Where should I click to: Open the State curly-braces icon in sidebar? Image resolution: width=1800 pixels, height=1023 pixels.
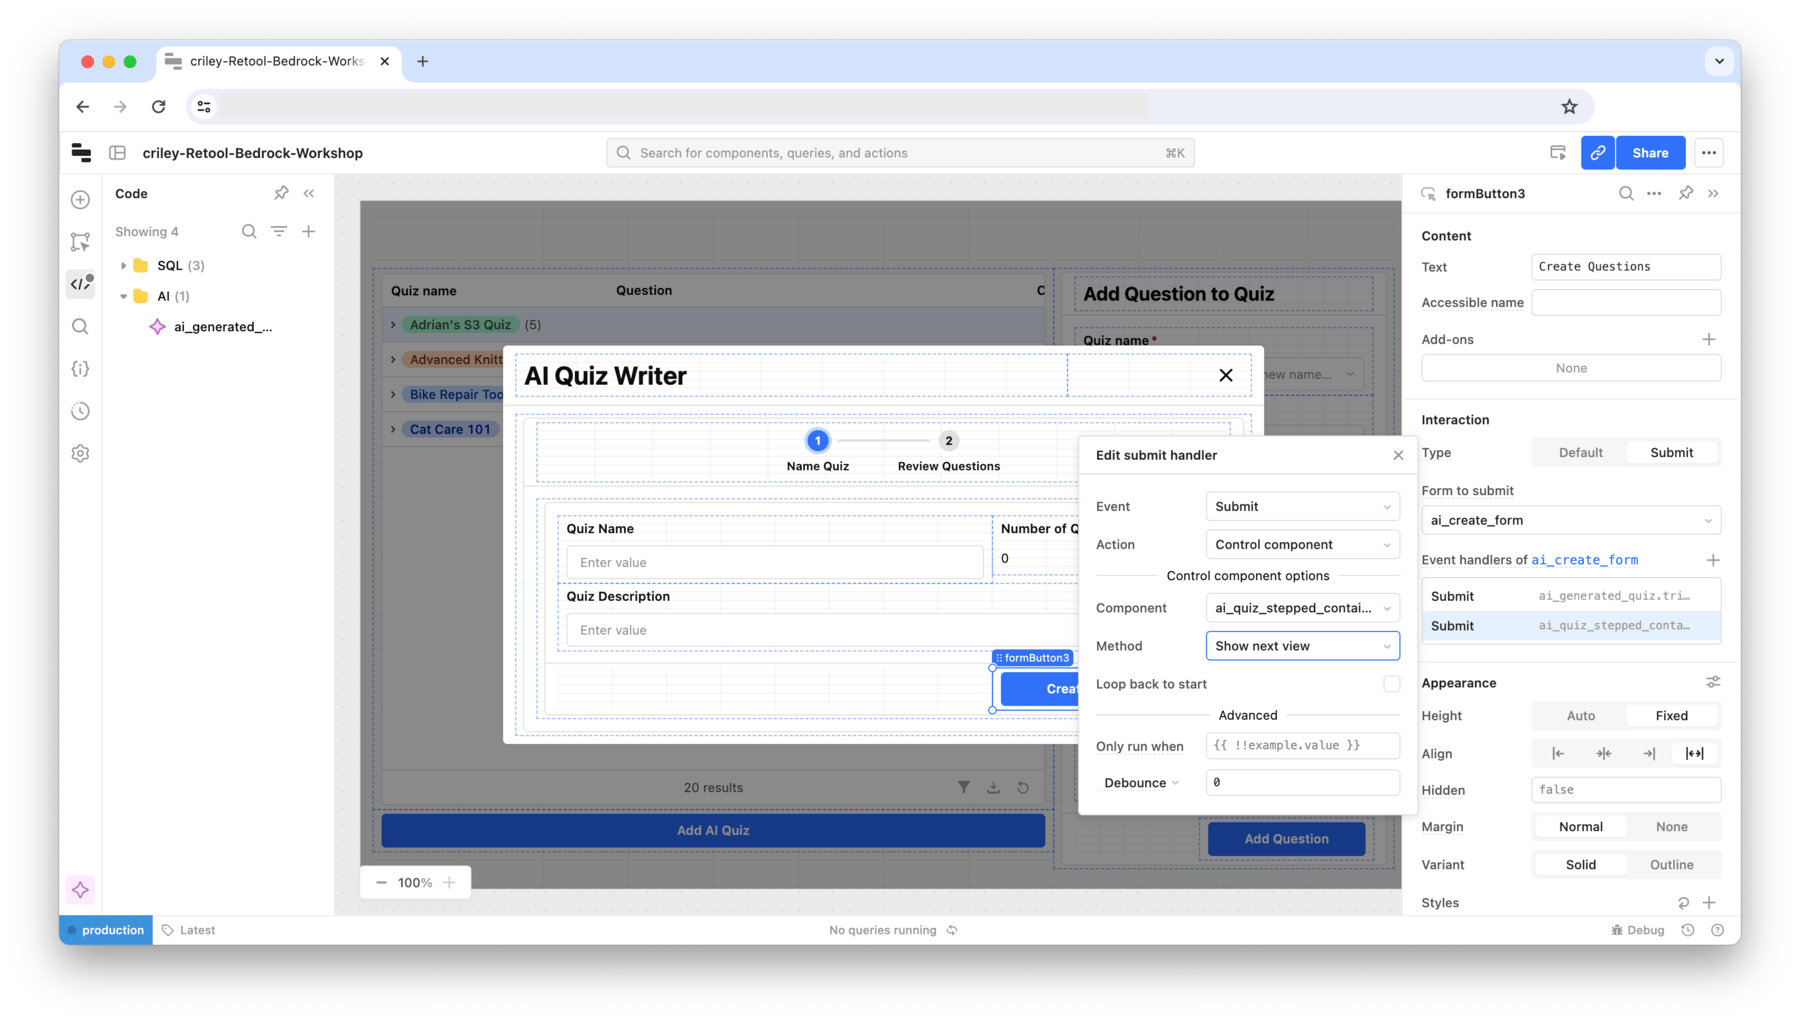[x=81, y=369]
